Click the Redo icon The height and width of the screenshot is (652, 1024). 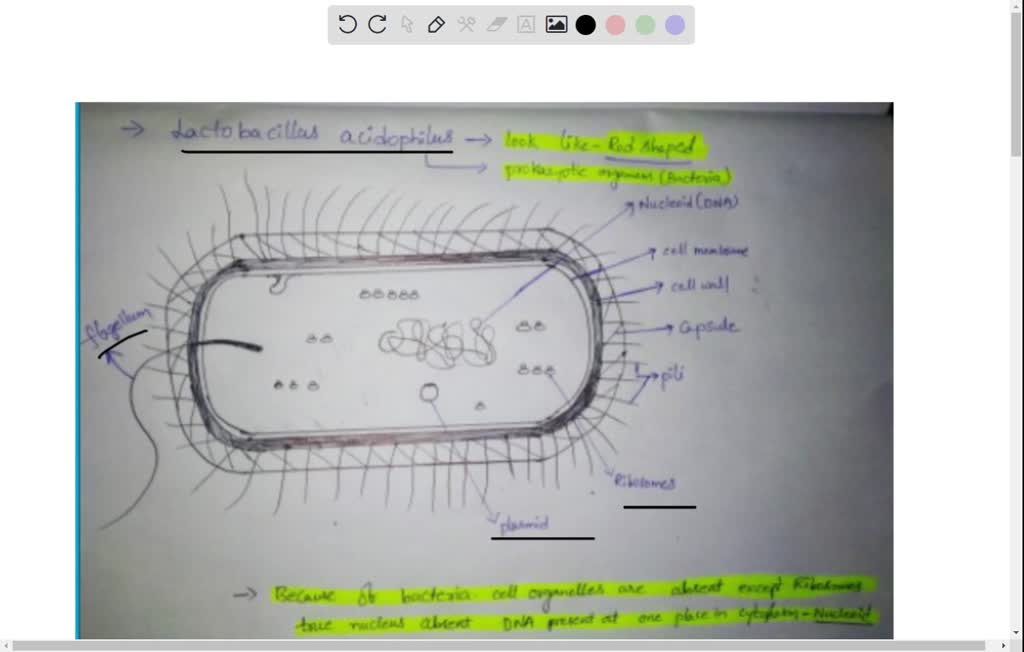pos(377,24)
